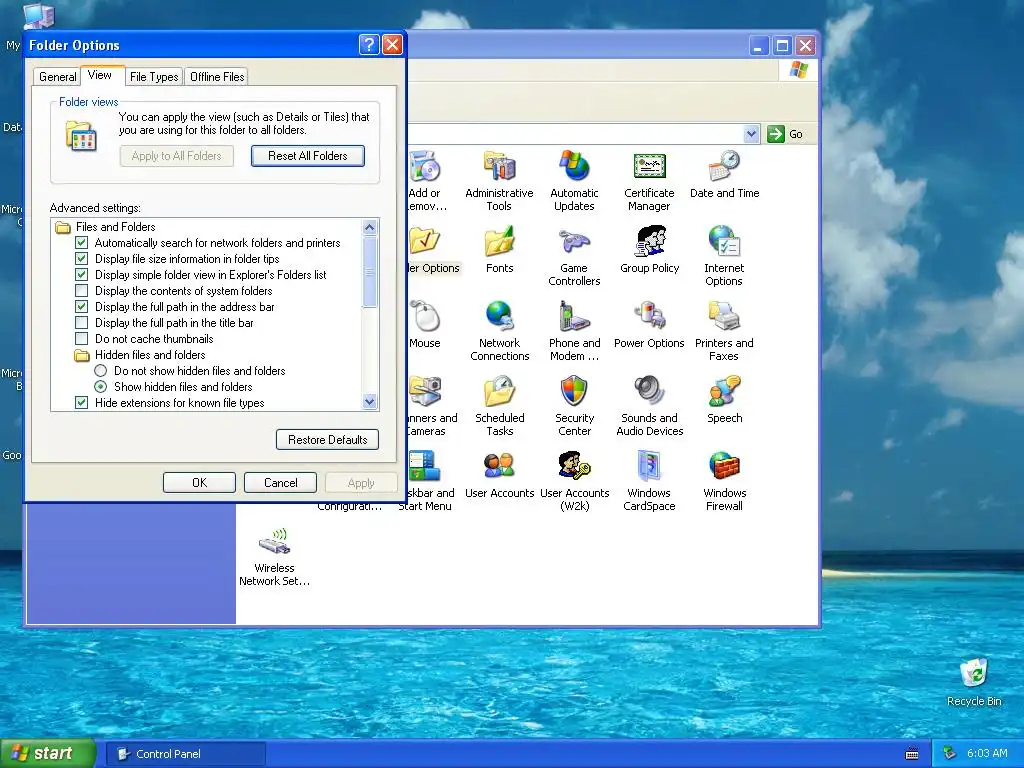Toggle Display simple folder view checkbox

pyautogui.click(x=82, y=275)
